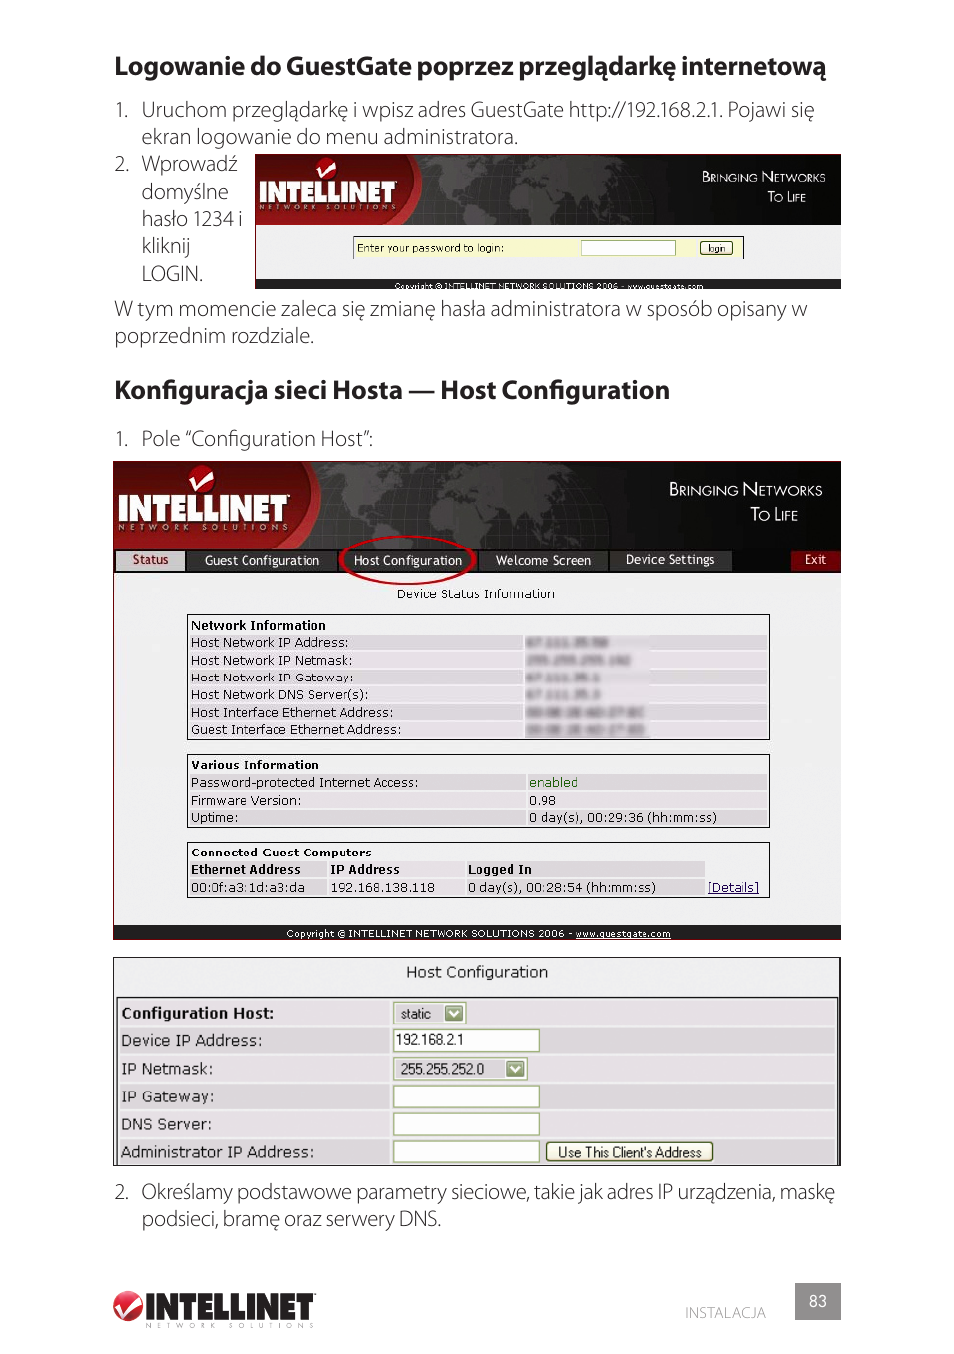Click the Host Network DNS Server(s) label
The height and width of the screenshot is (1354, 954).
280,695
